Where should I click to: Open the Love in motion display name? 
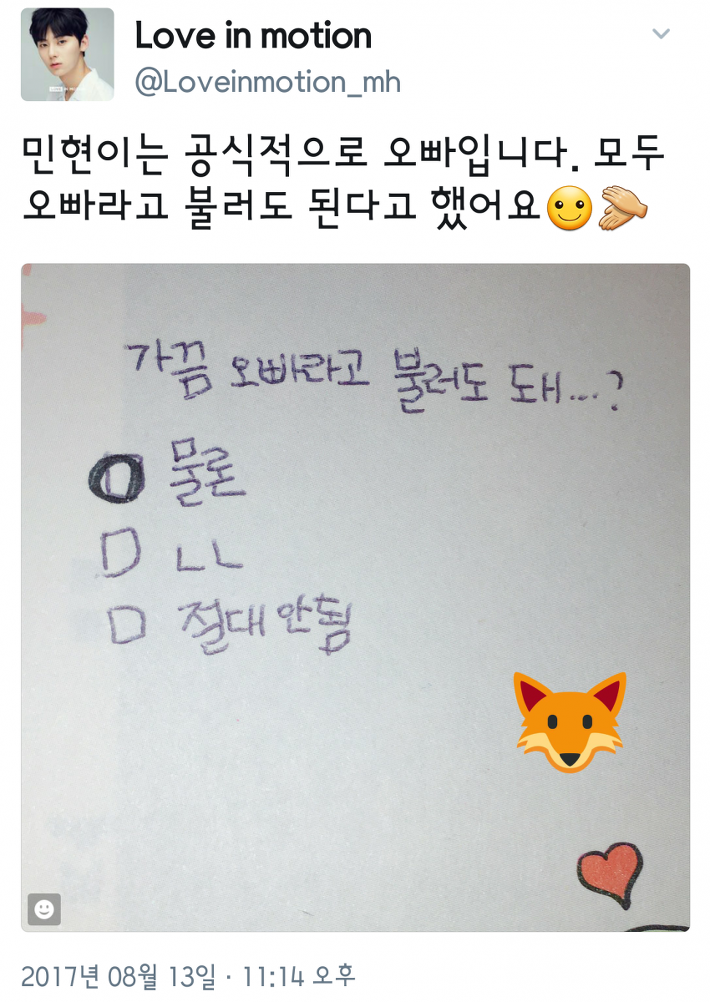pyautogui.click(x=253, y=35)
